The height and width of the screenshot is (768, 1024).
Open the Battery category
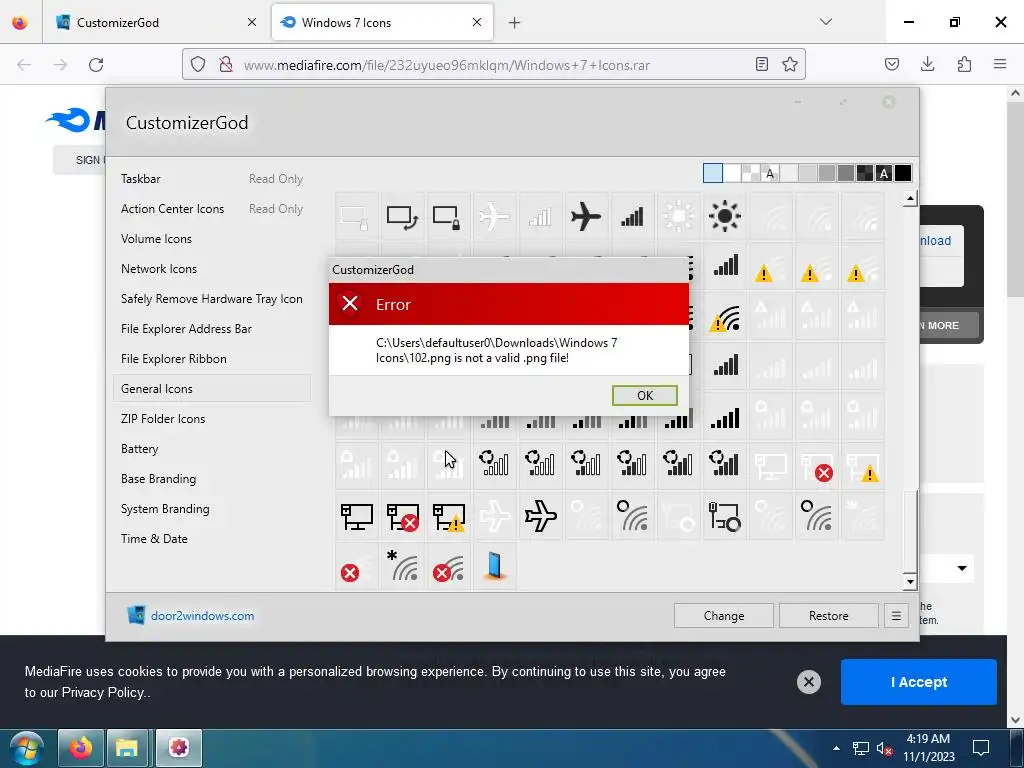[139, 449]
